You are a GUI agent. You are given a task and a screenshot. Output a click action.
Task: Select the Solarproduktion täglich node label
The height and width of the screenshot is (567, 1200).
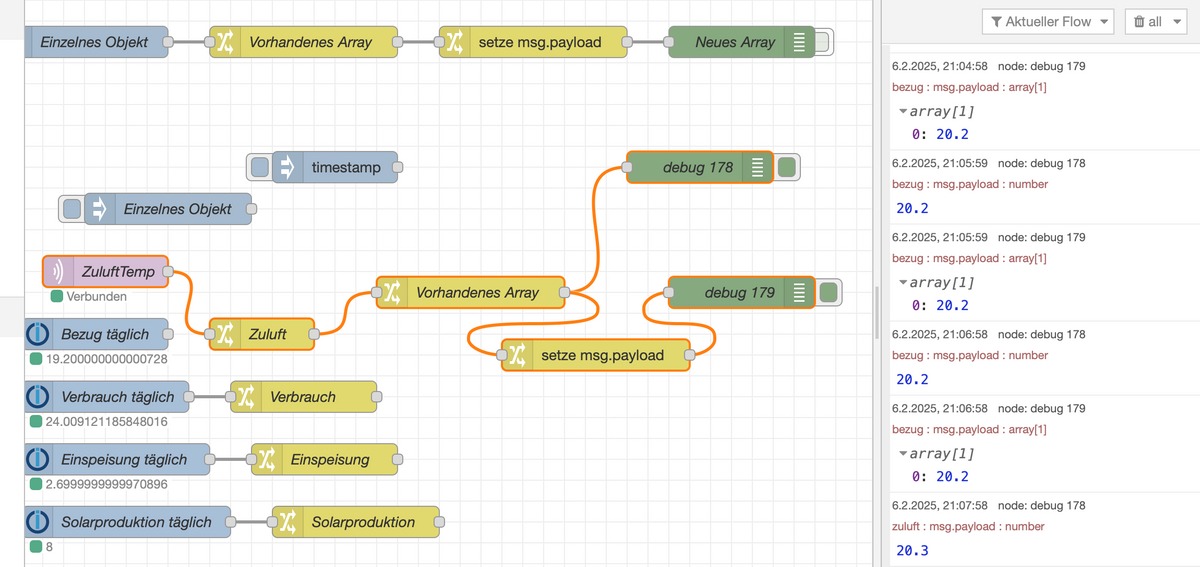[136, 522]
